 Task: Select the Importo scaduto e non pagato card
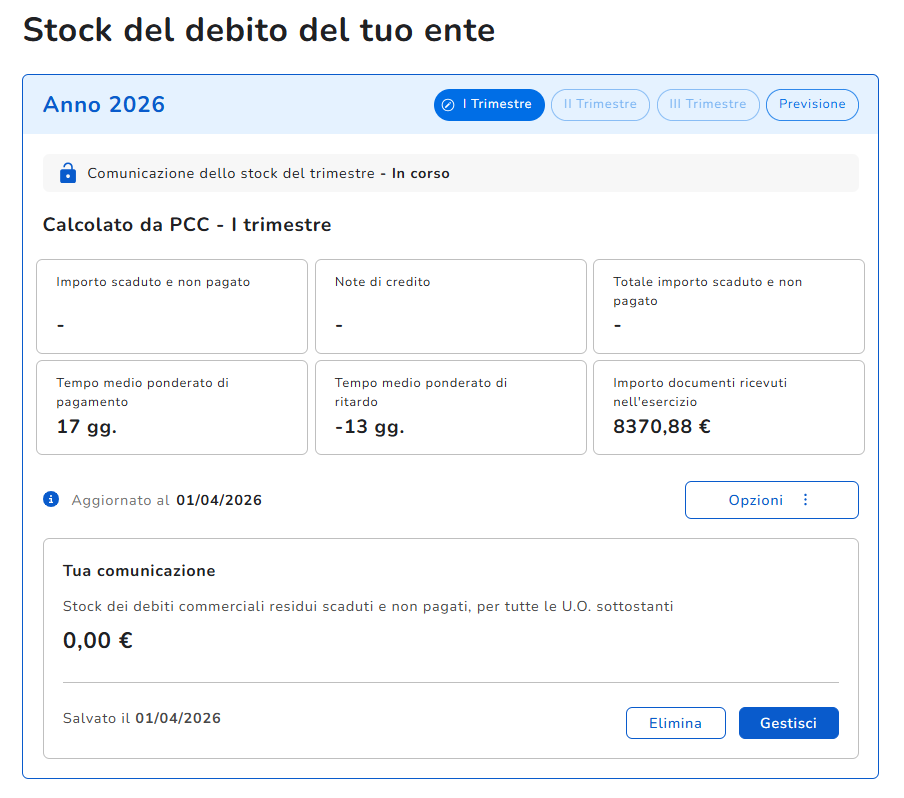coord(172,306)
